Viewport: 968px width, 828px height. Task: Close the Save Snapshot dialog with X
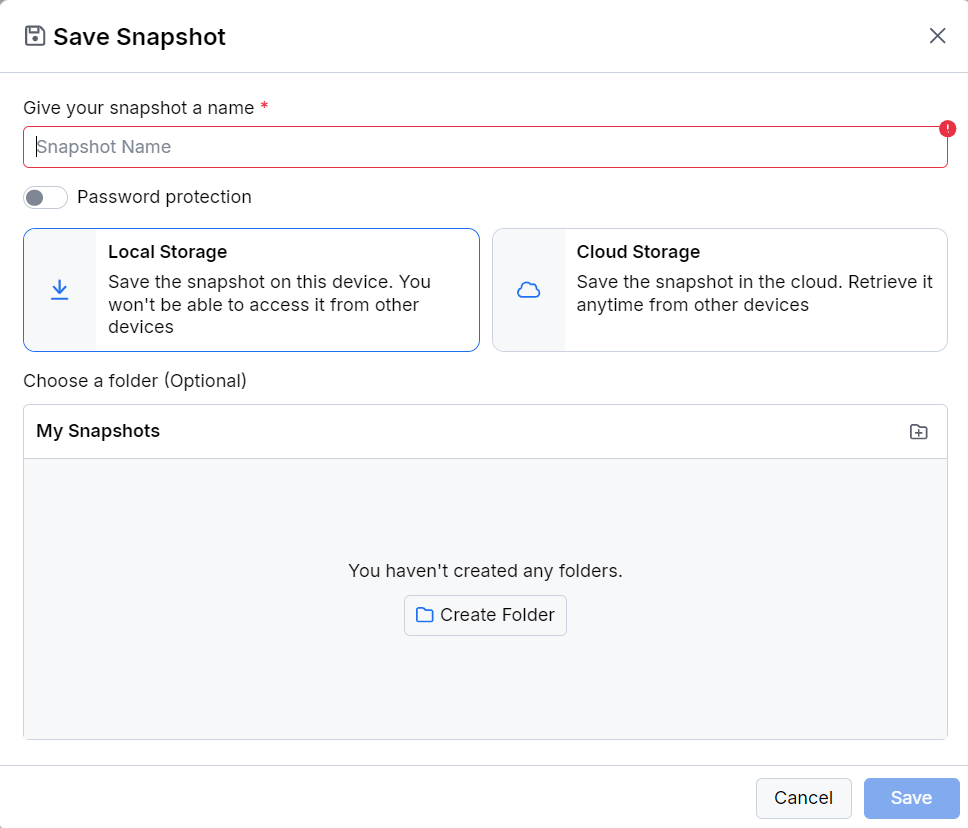937,36
